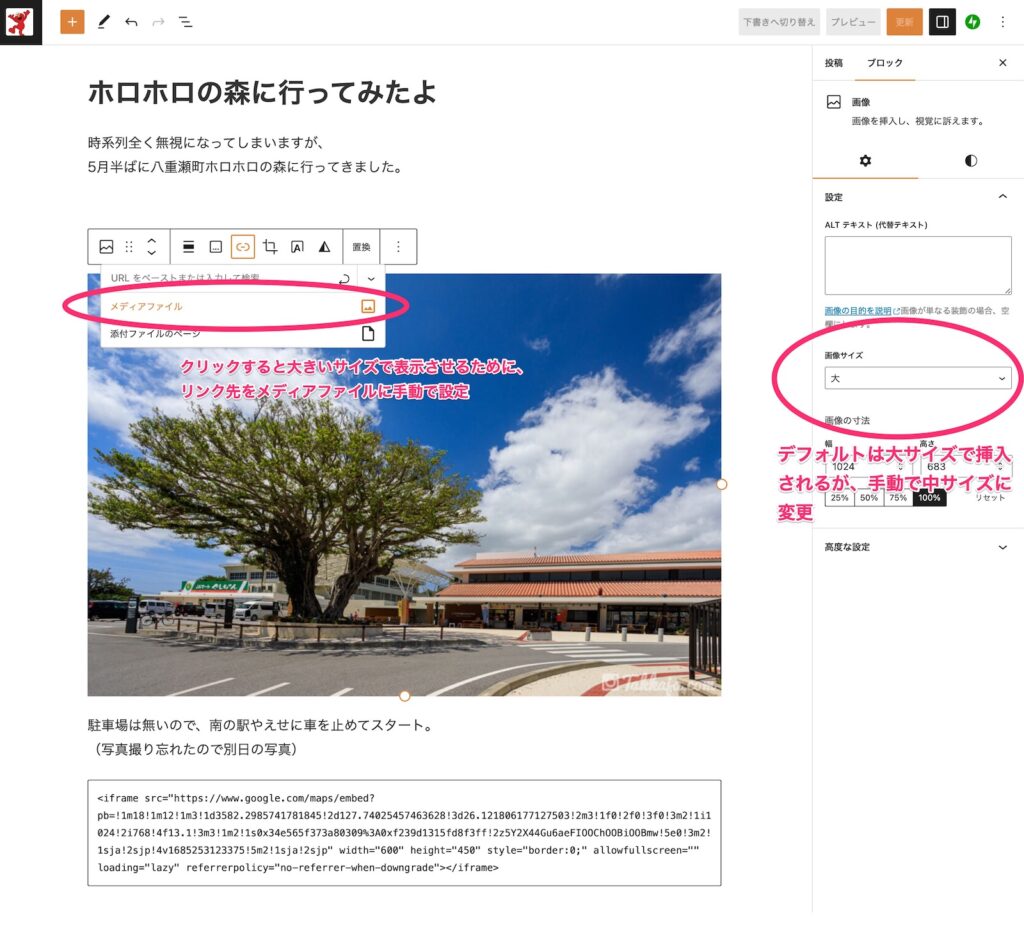Screen dimensions: 1024x928
Task: Open the Jetpack green lightning icon
Action: (x=972, y=21)
